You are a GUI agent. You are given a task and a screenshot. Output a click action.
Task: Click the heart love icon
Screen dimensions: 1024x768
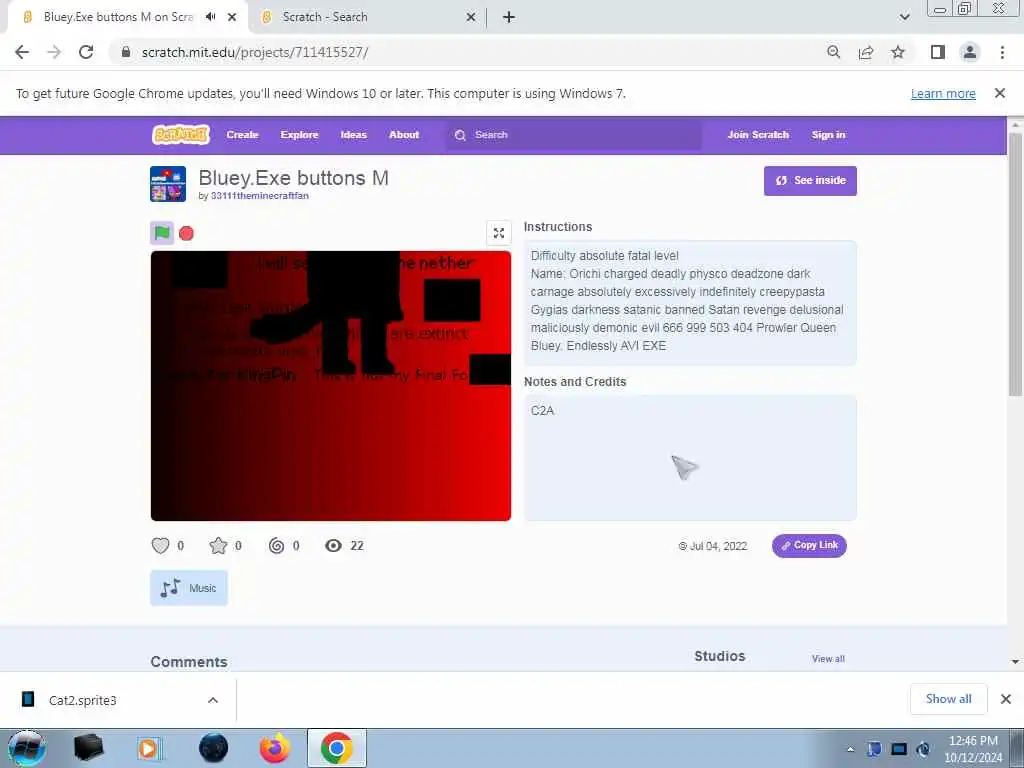[160, 545]
